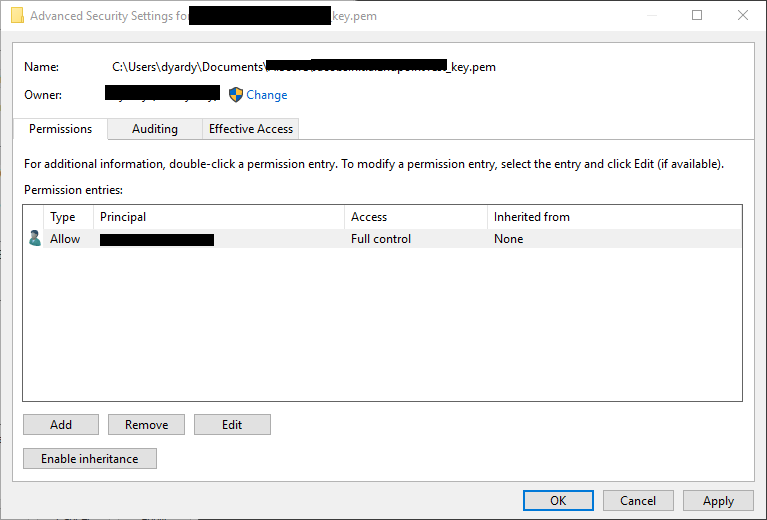Click the Change owner link
Viewport: 767px width, 520px height.
click(267, 95)
